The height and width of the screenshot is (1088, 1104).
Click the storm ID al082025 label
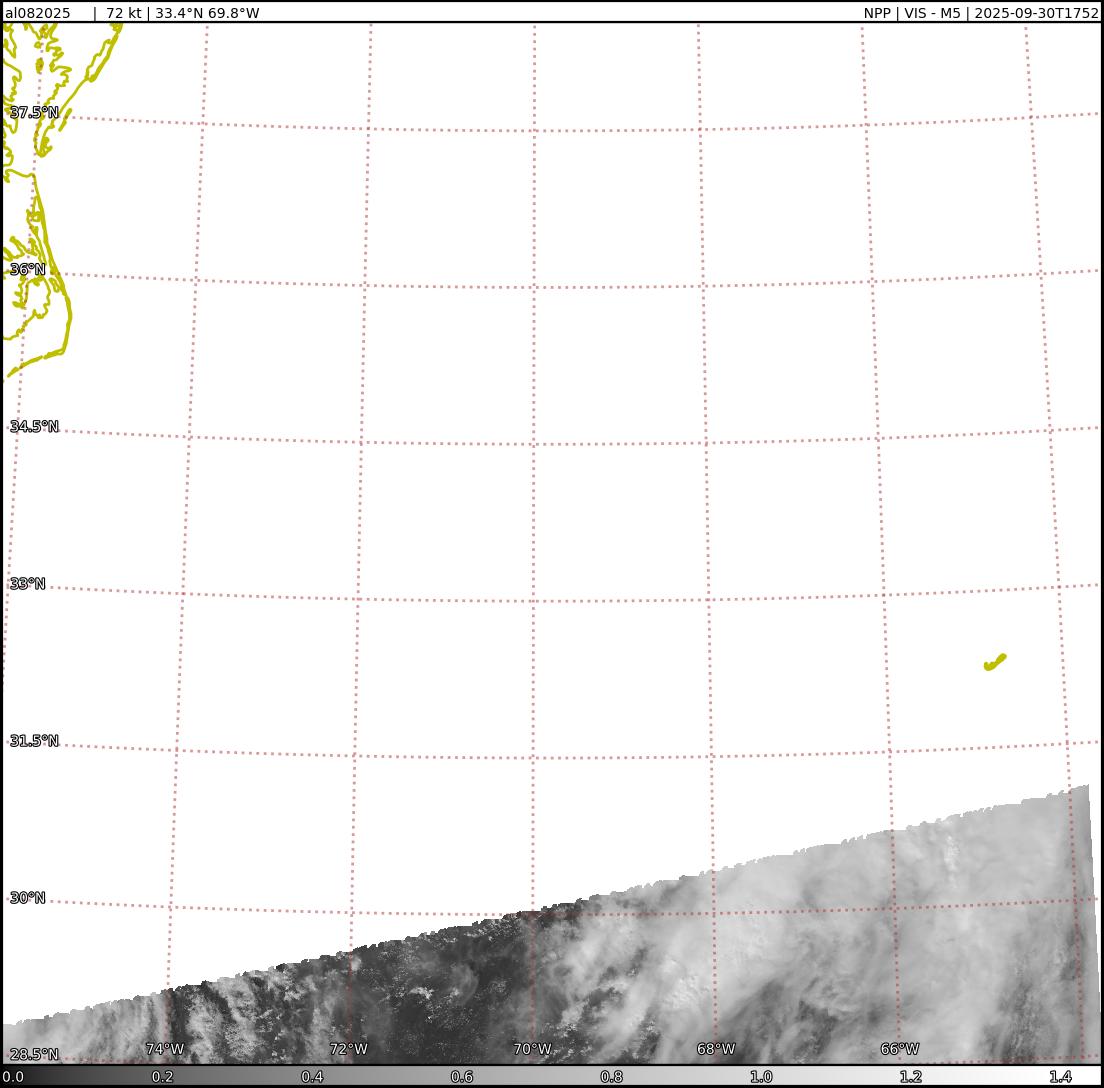[x=38, y=13]
